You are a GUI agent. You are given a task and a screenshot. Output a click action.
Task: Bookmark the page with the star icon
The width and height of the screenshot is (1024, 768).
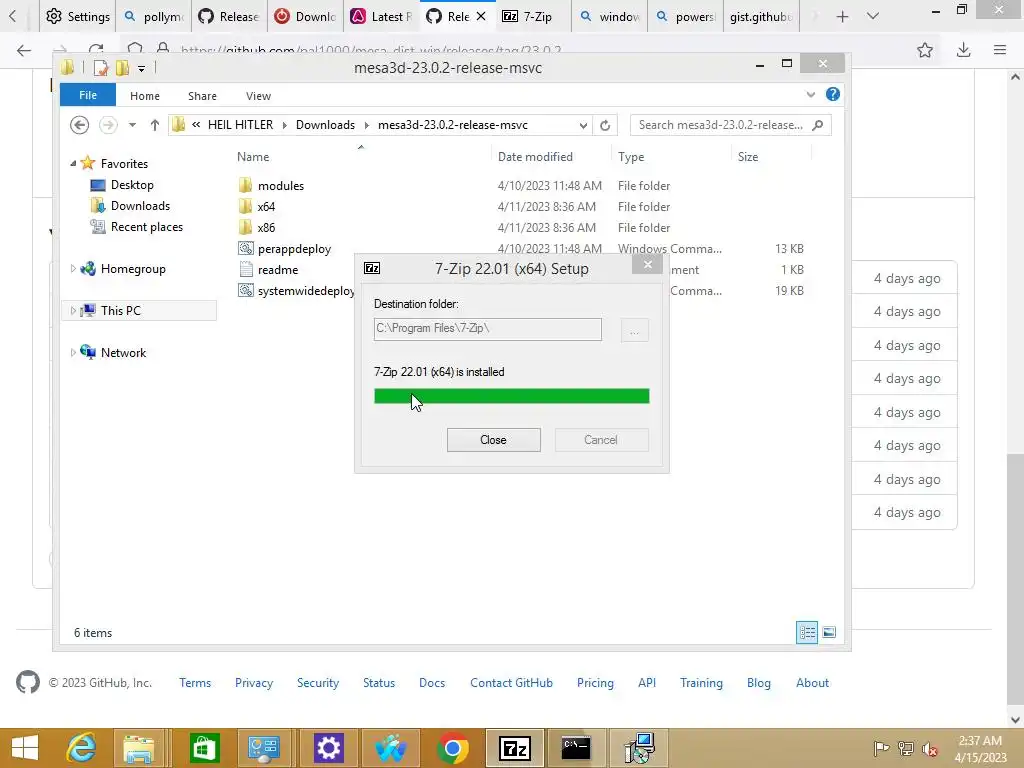(x=925, y=50)
